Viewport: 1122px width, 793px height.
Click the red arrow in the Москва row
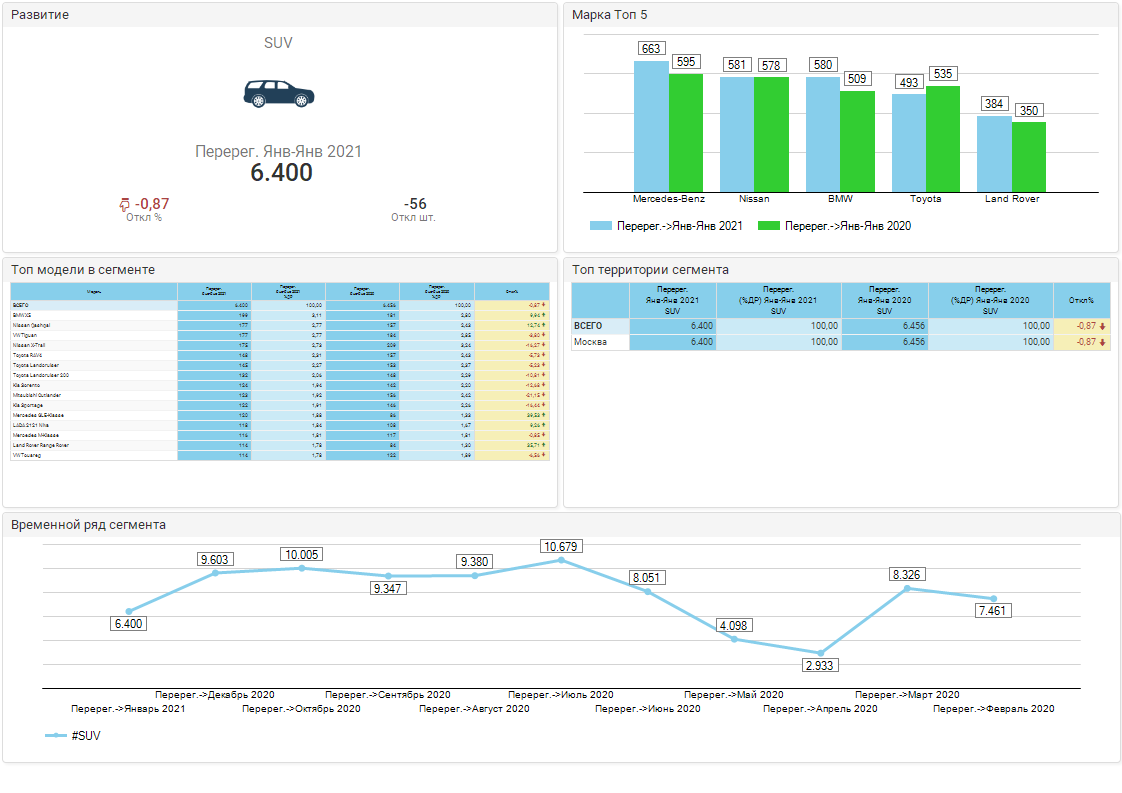[1102, 342]
